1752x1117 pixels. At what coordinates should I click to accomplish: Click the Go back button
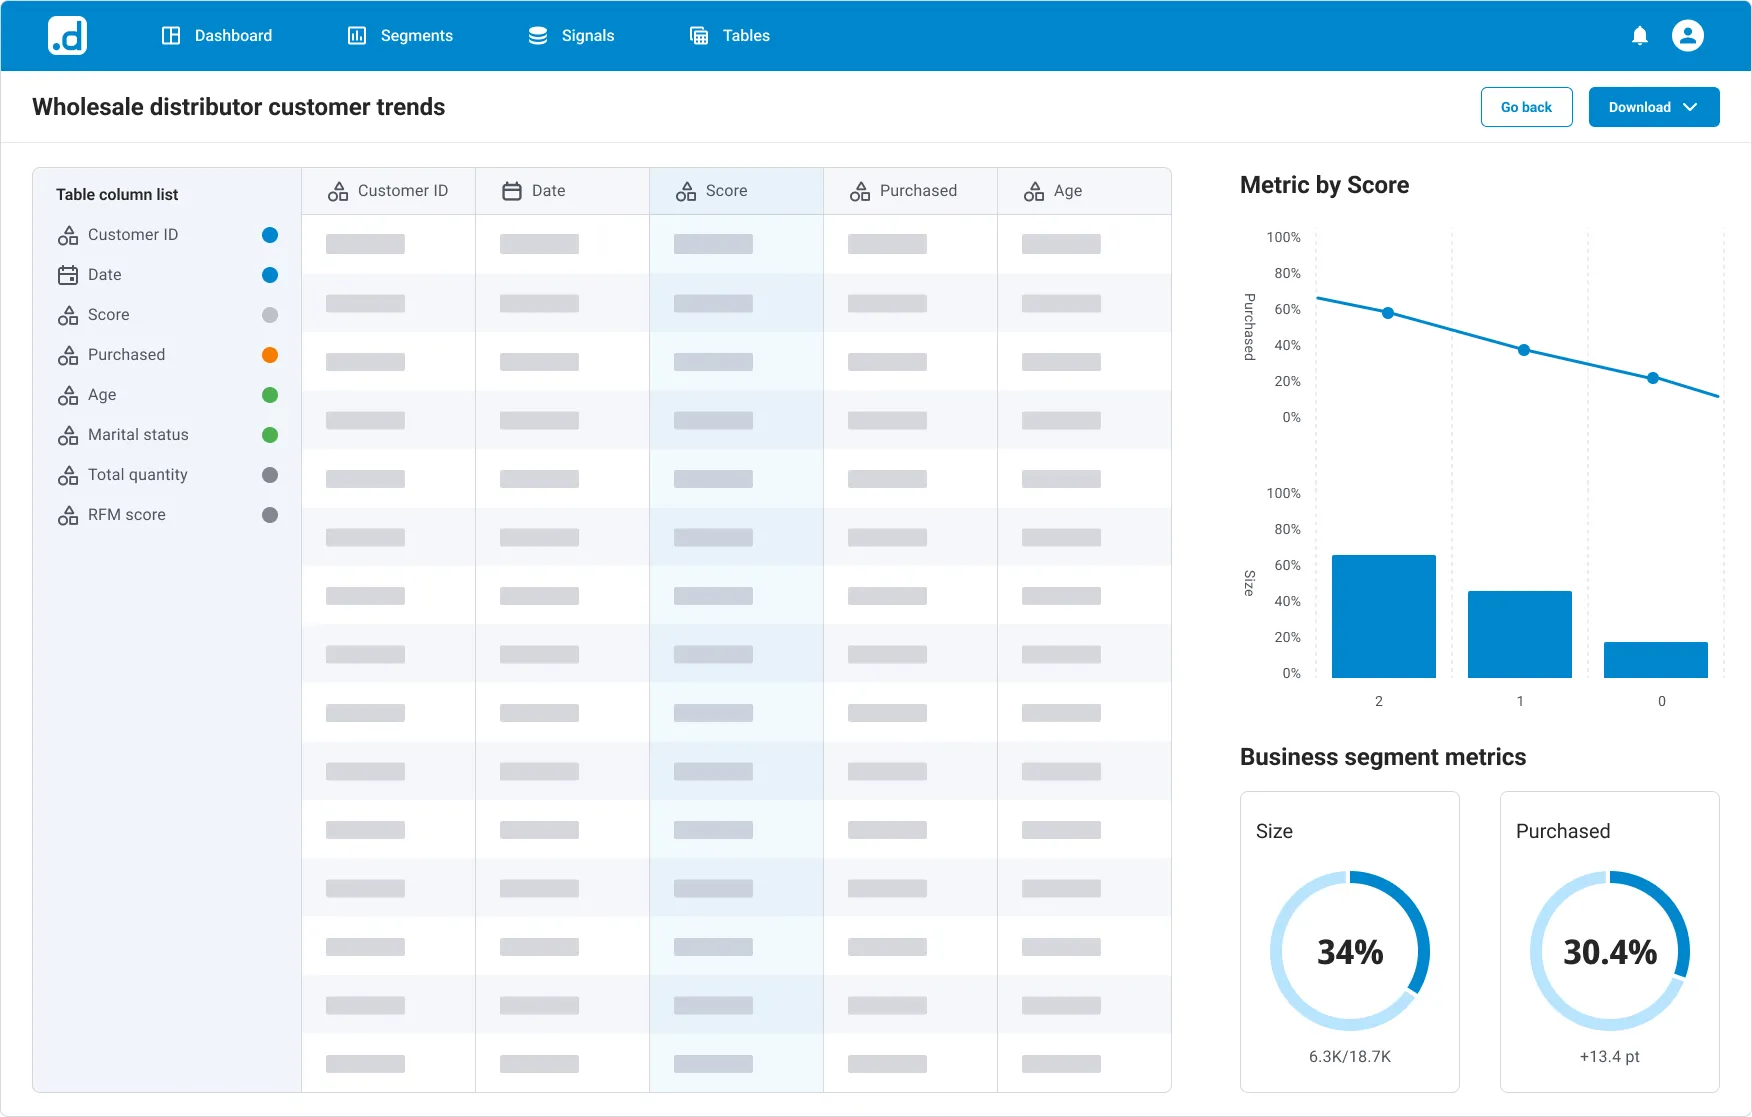pos(1526,106)
